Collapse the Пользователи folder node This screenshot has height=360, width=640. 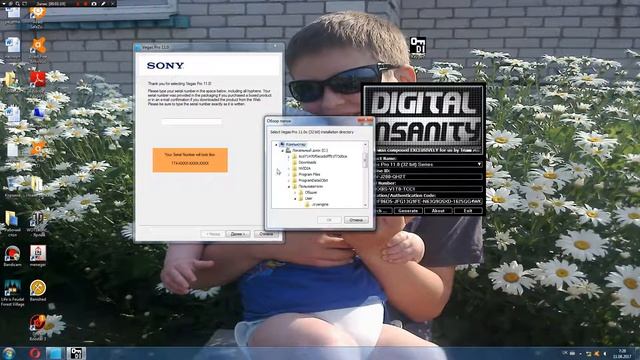click(289, 187)
